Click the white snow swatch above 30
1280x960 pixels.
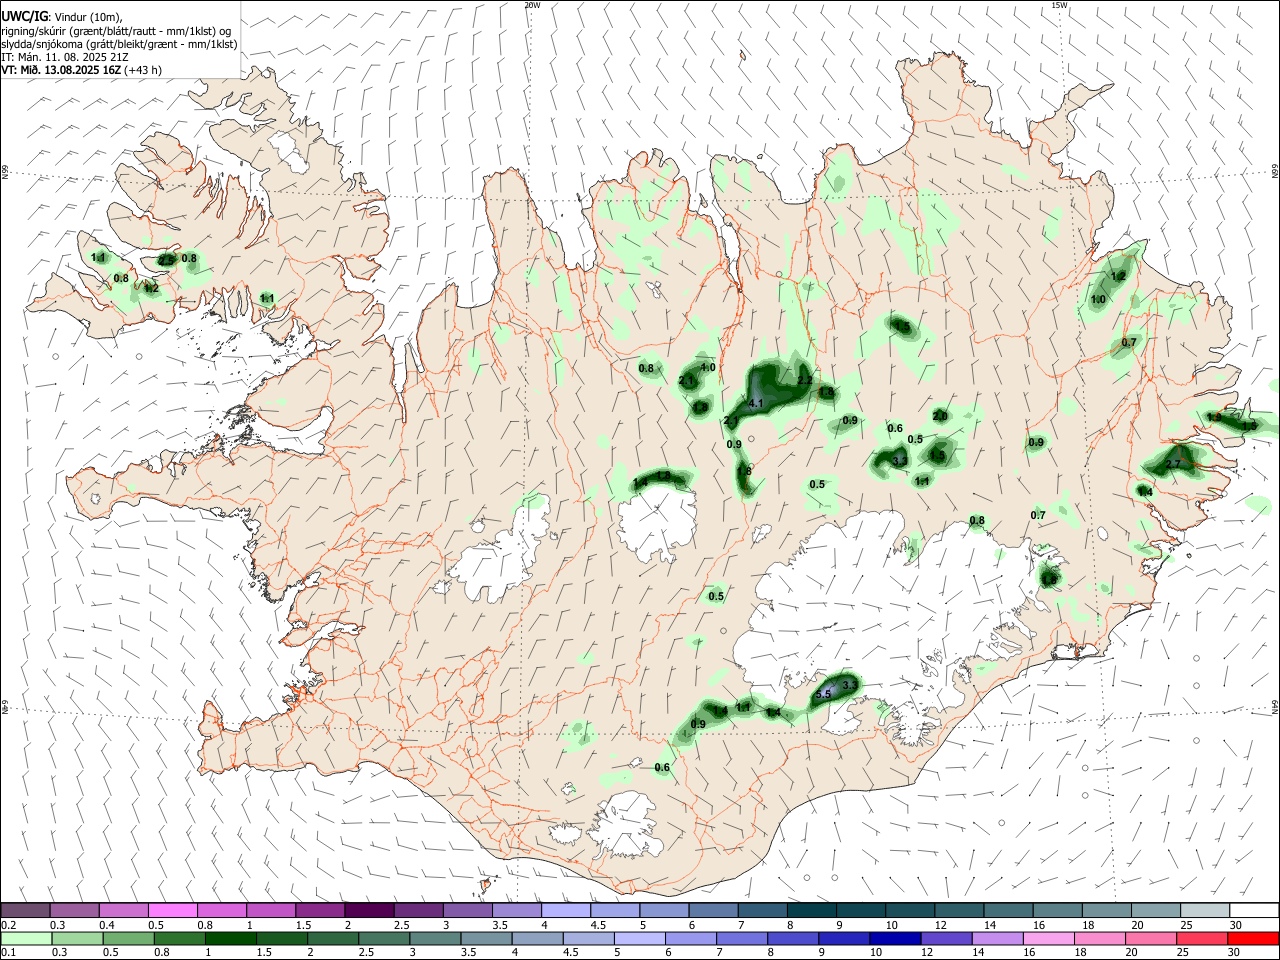click(1253, 911)
